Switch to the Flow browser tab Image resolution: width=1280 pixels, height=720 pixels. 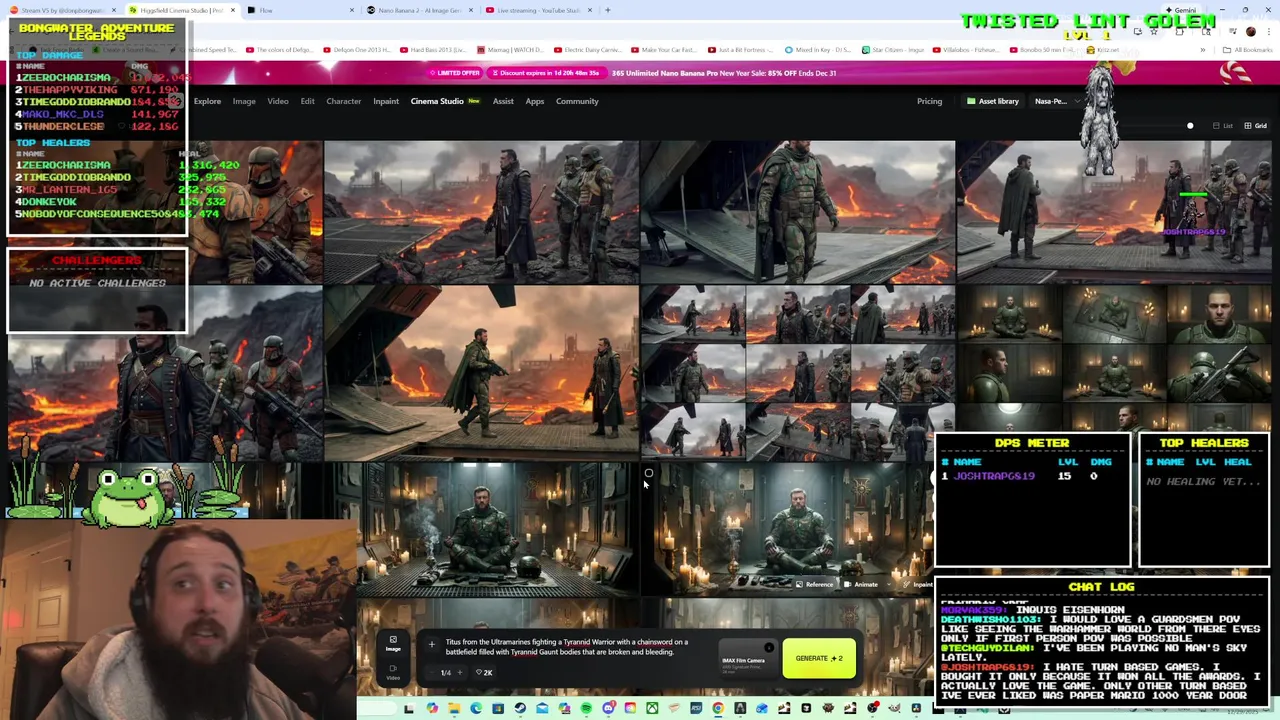pos(300,10)
